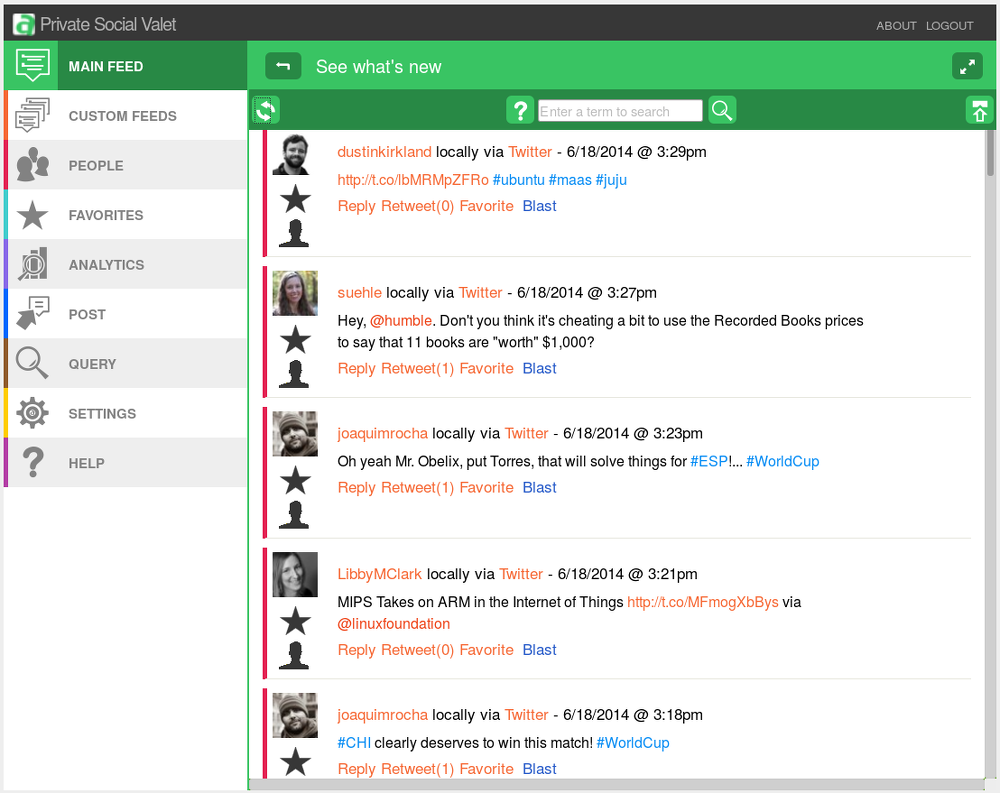Toggle fullscreen with the expand icon
The image size is (1000, 793).
point(967,66)
